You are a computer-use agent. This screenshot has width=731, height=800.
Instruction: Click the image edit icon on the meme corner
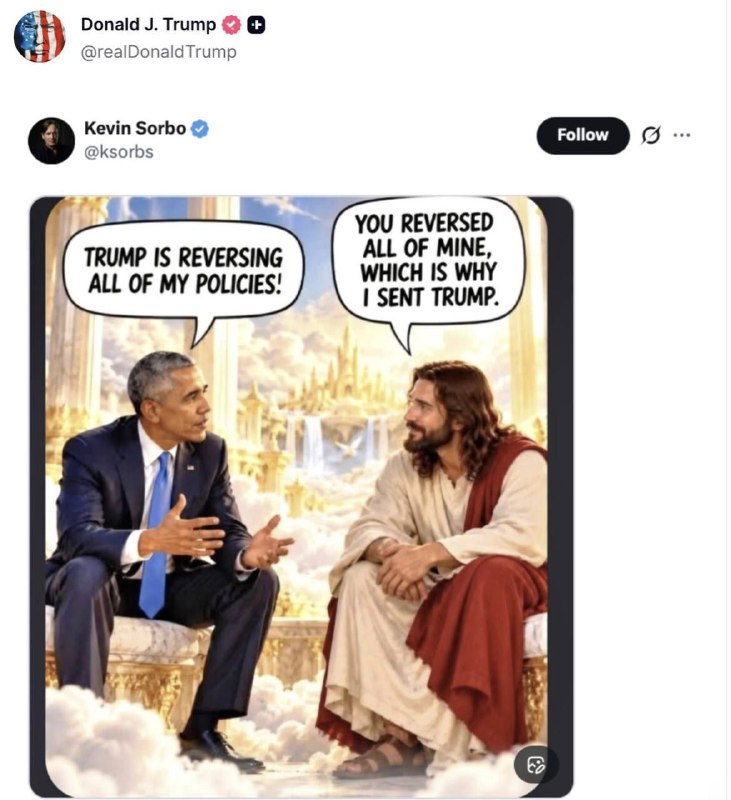click(536, 765)
